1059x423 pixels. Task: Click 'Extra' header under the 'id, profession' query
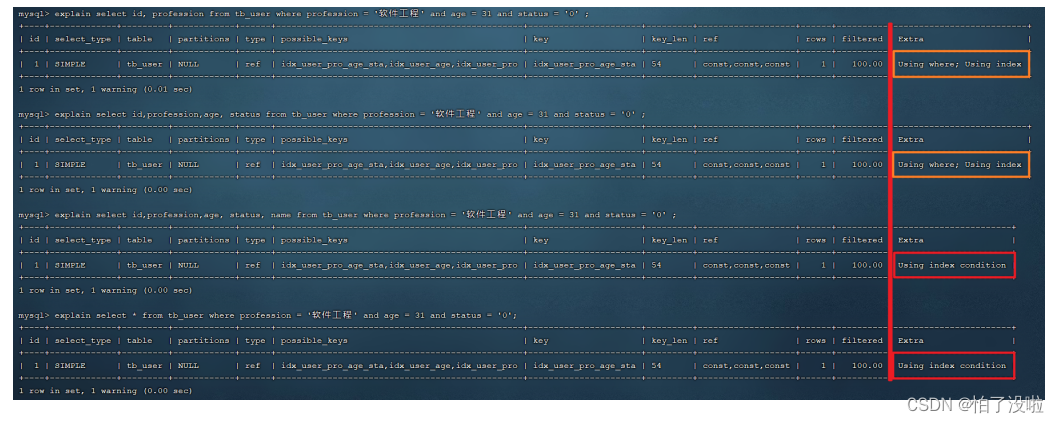(x=910, y=39)
